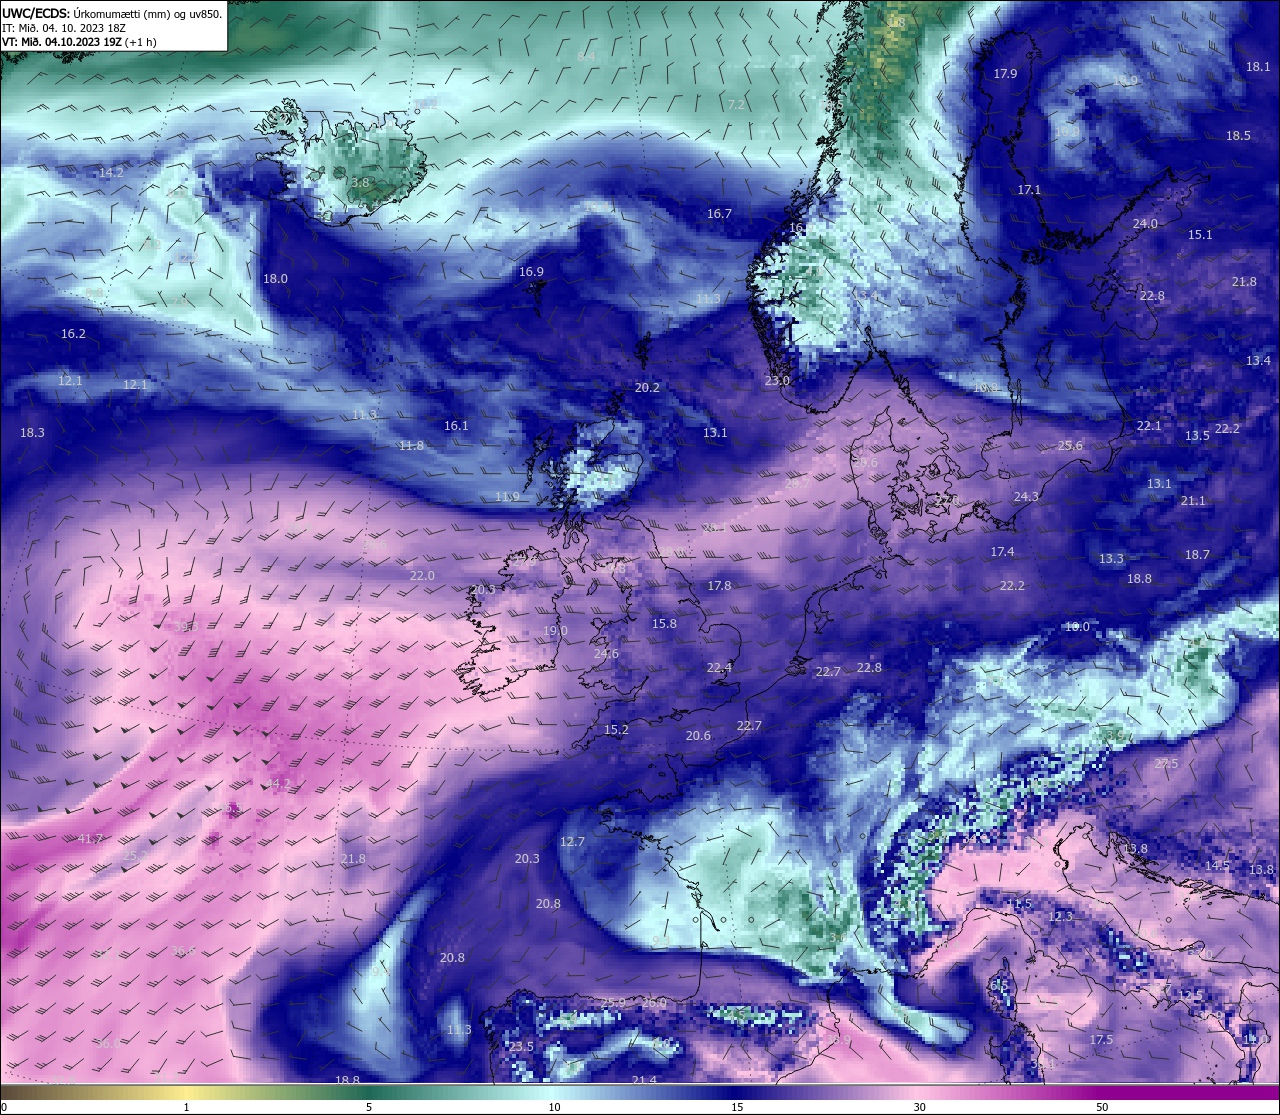Select the 14.5 value on the map
Viewport: 1280px width, 1115px height.
(x=1217, y=866)
